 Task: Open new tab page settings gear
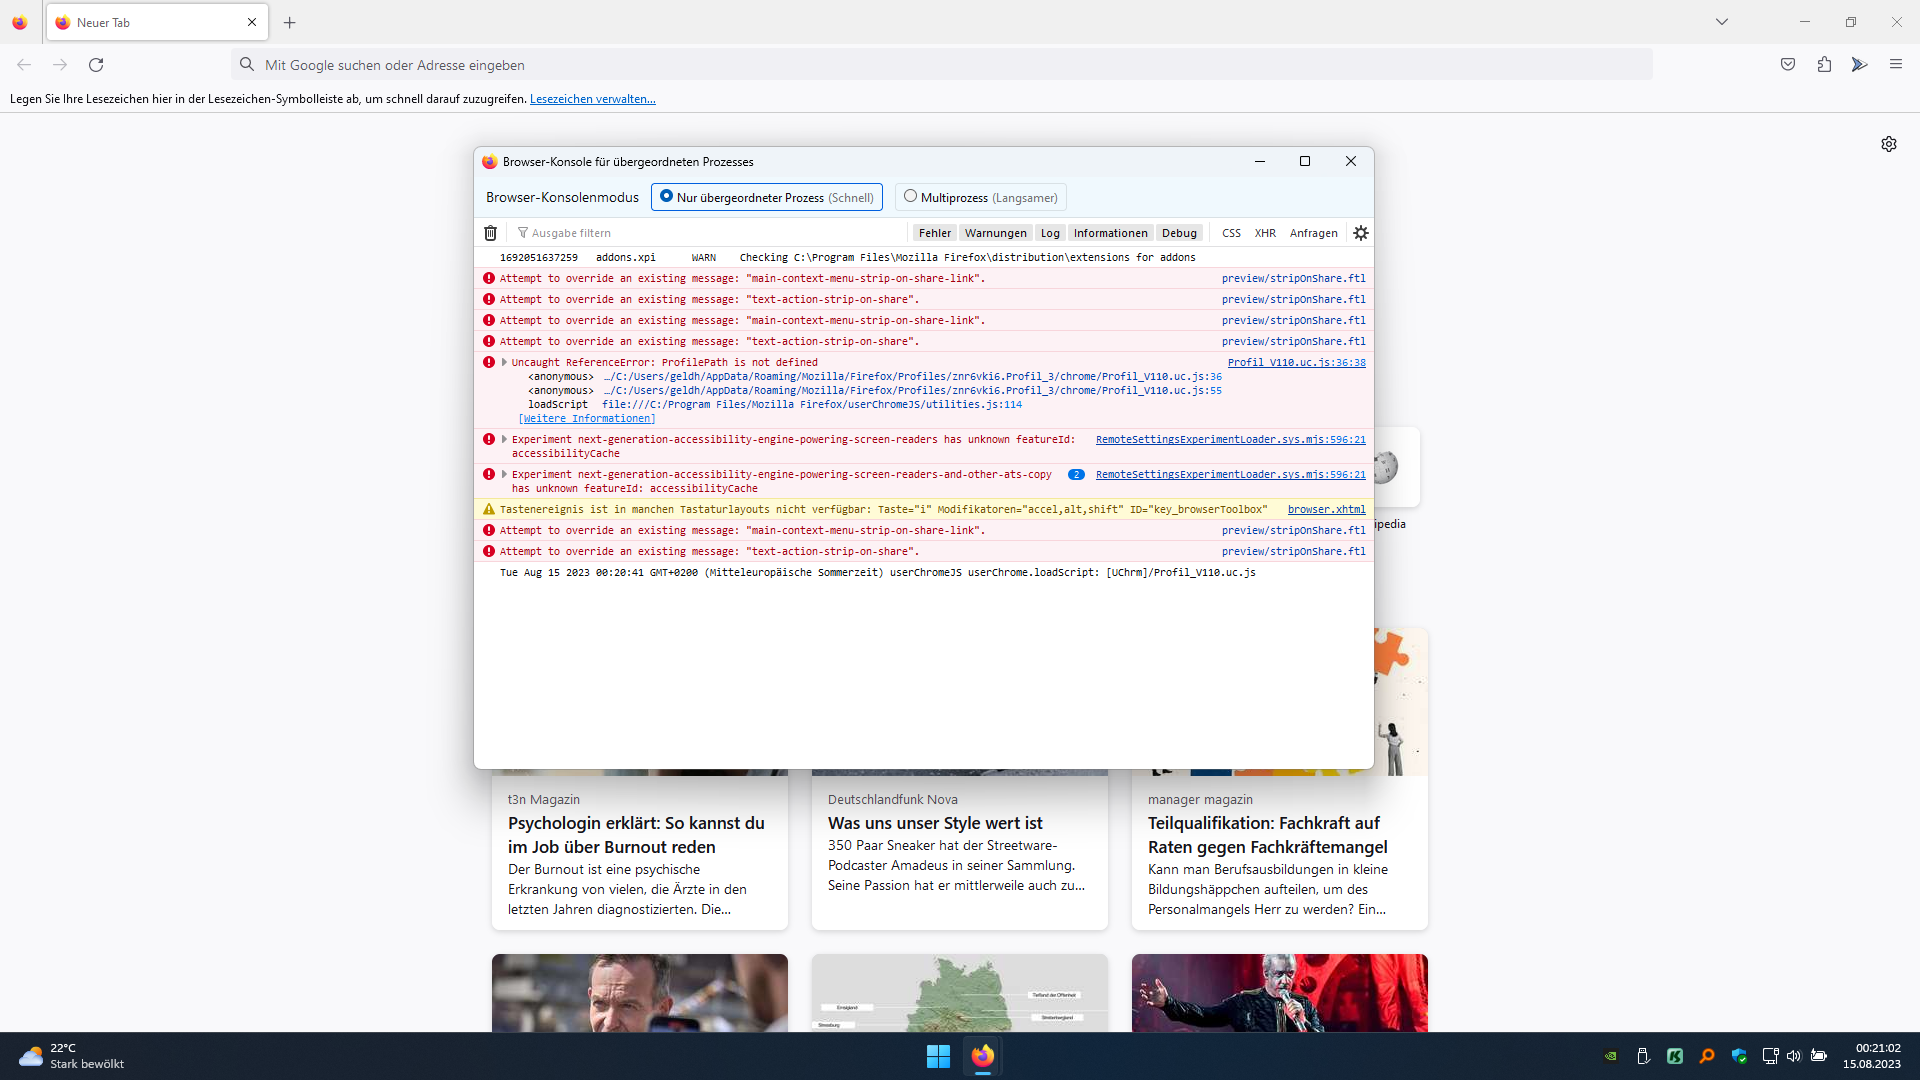[x=1889, y=144]
